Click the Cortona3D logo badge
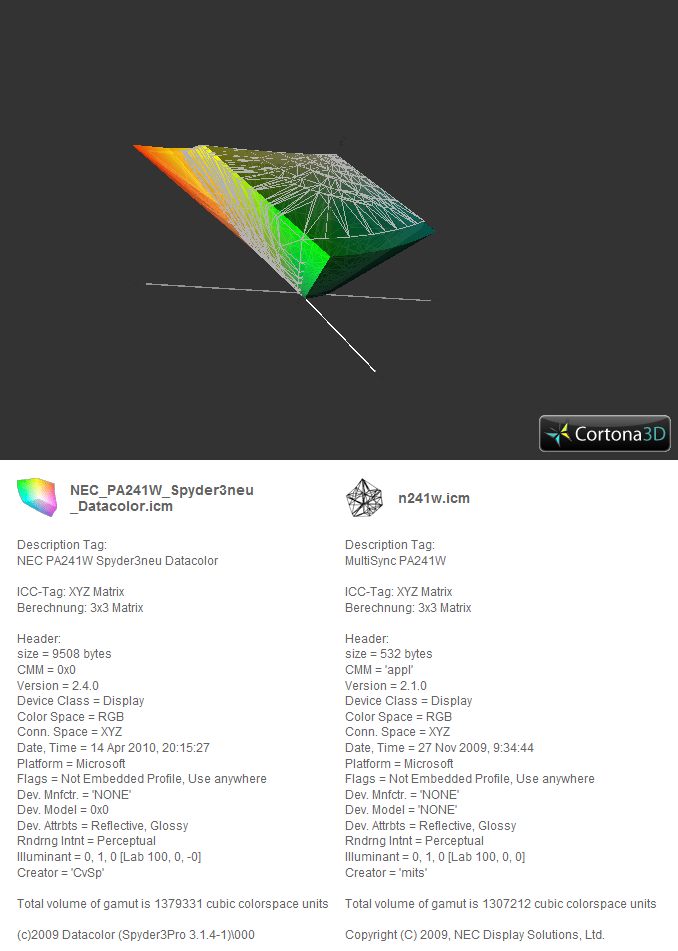Image resolution: width=678 pixels, height=951 pixels. tap(605, 434)
